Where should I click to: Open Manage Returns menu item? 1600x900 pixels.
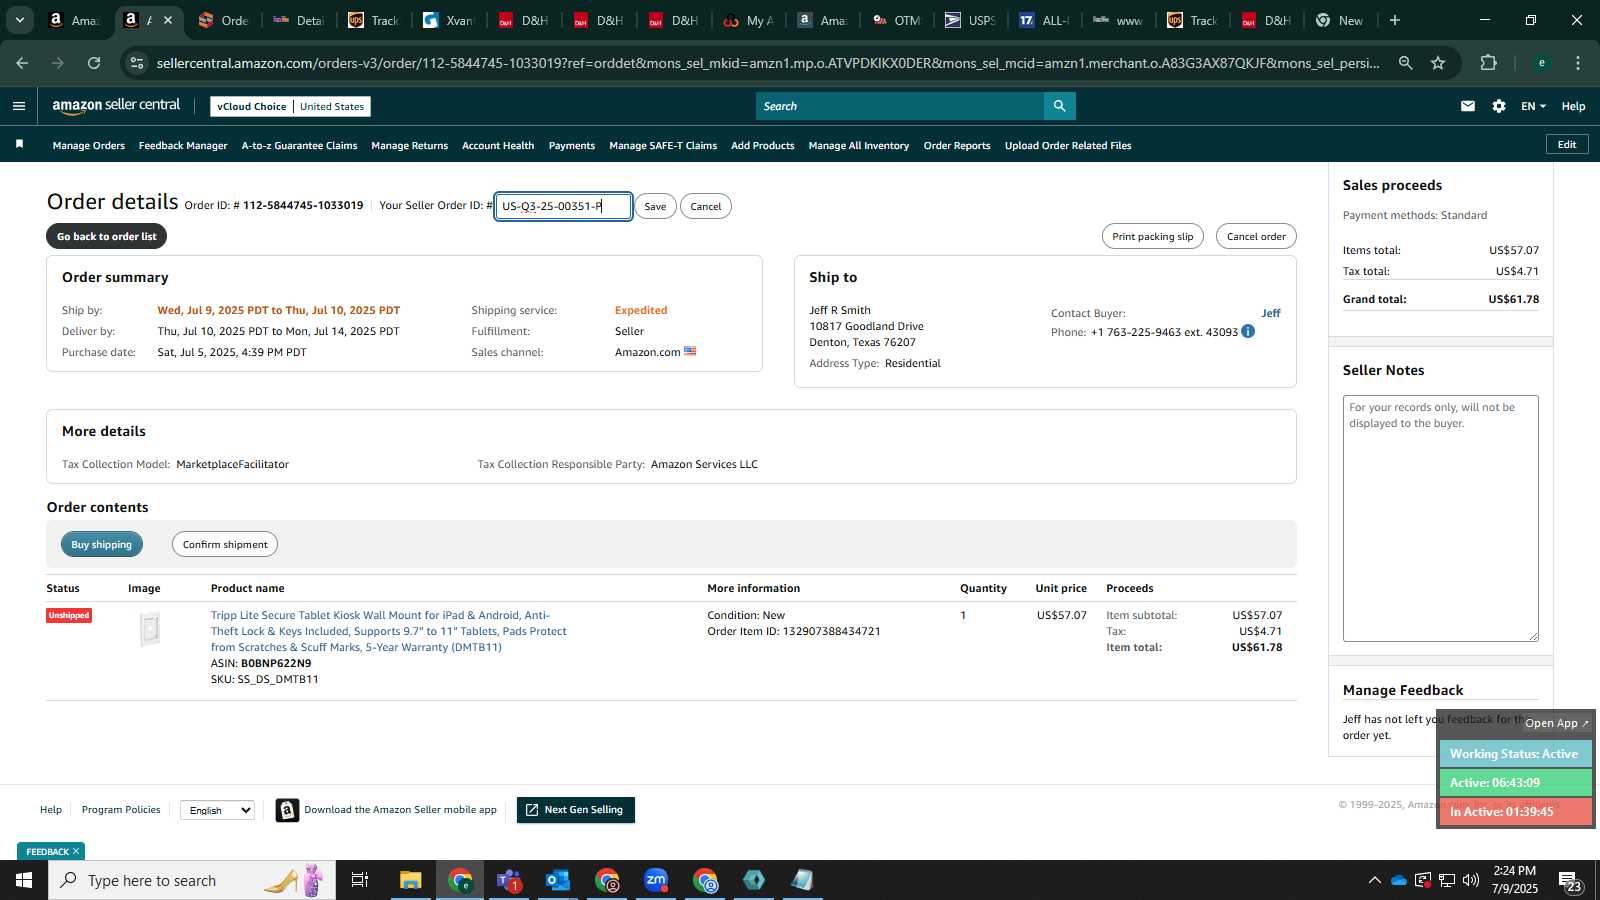(x=410, y=145)
